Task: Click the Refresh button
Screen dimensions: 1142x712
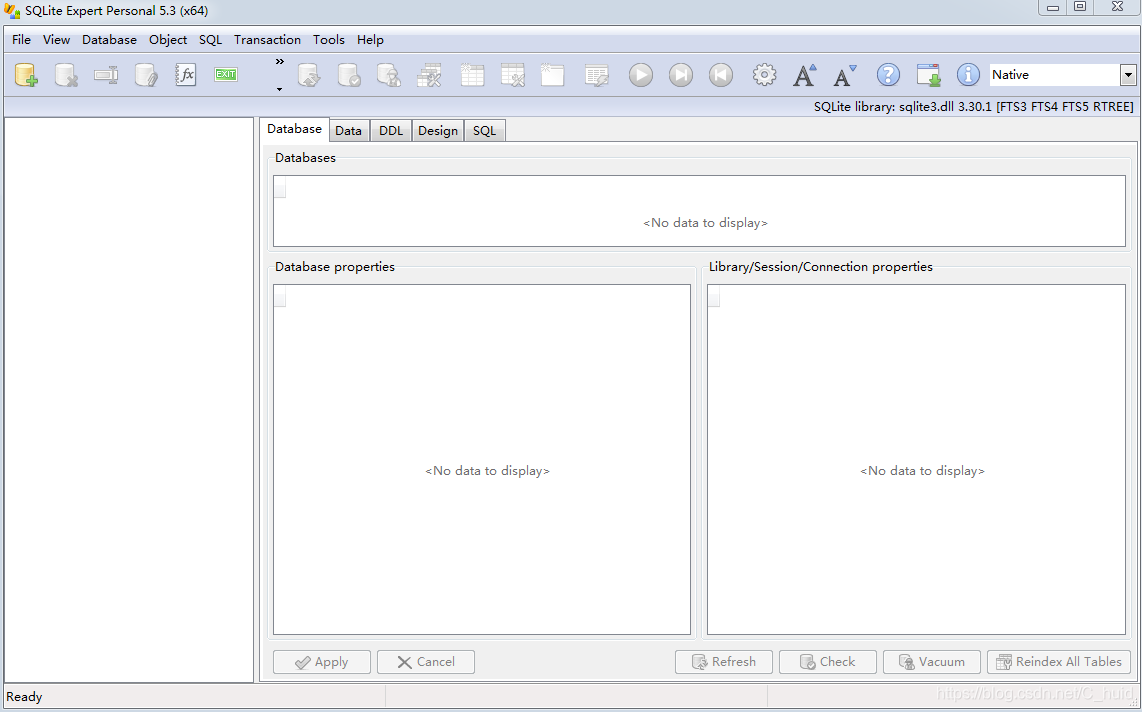Action: click(x=724, y=662)
